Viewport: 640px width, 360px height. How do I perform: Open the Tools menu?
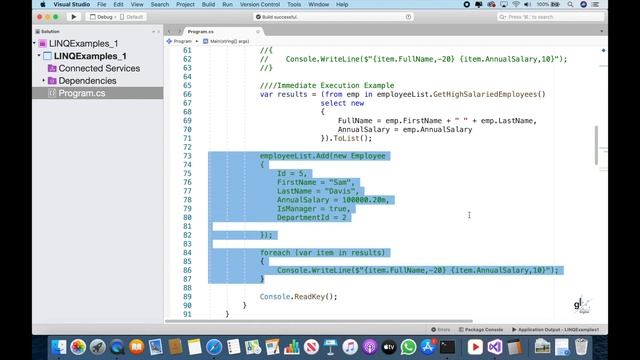pyautogui.click(x=294, y=4)
